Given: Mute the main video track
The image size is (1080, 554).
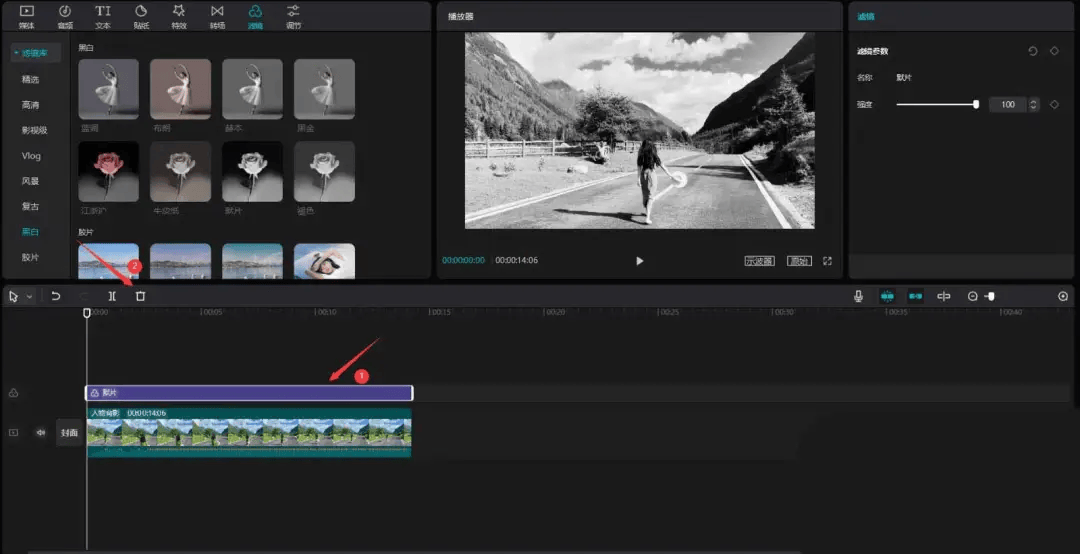Looking at the screenshot, I should click(x=41, y=433).
